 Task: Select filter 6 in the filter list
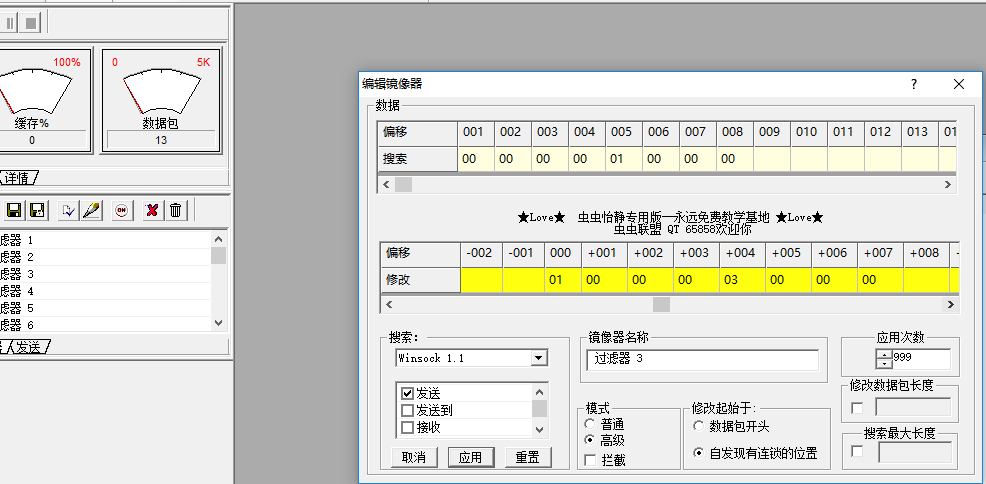coord(105,325)
